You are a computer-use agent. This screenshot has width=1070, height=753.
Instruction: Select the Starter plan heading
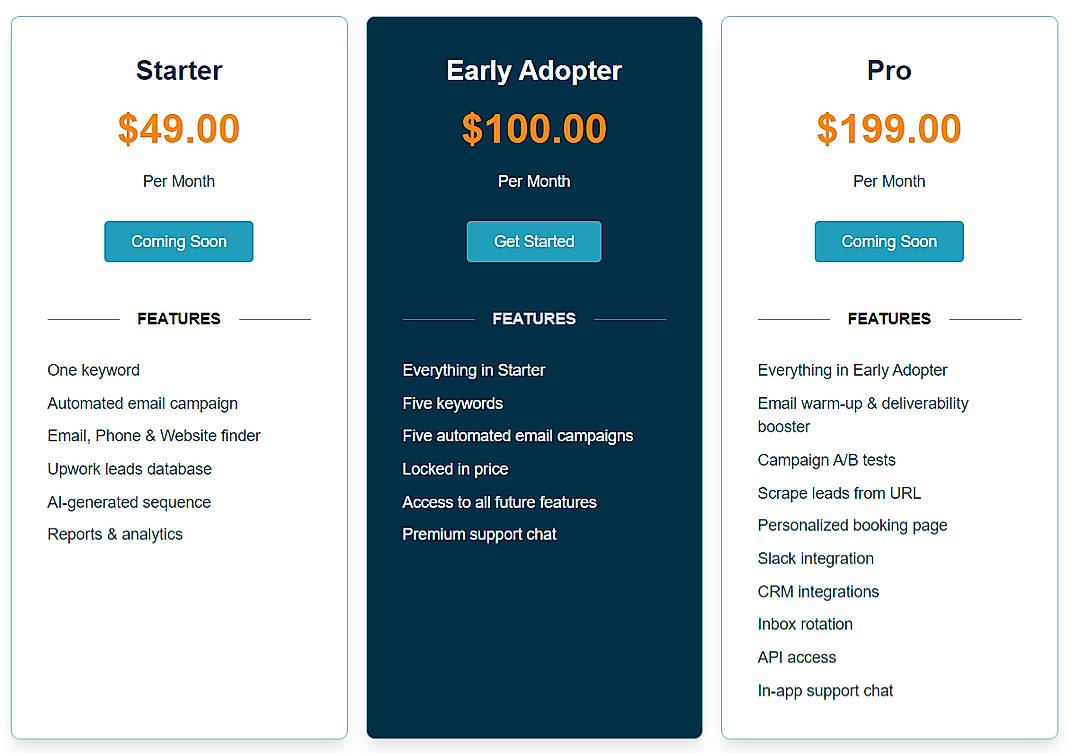tap(178, 70)
